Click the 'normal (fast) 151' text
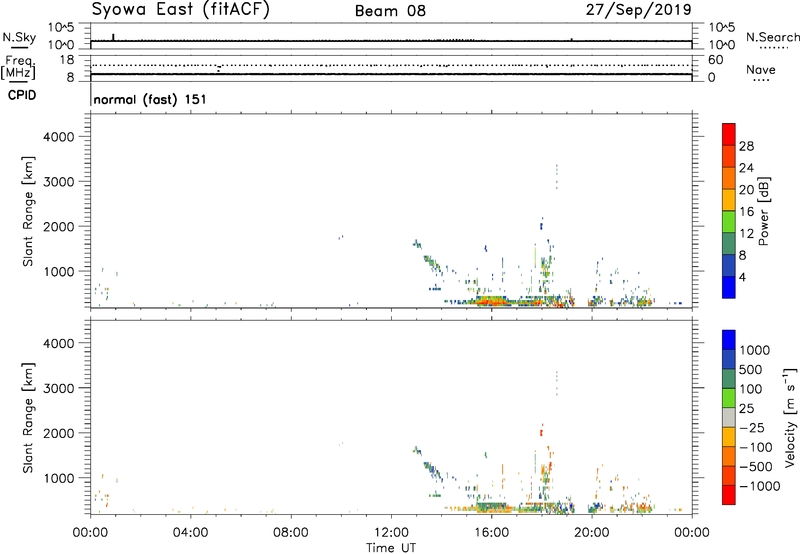Image resolution: width=800 pixels, height=554 pixels. tap(150, 99)
